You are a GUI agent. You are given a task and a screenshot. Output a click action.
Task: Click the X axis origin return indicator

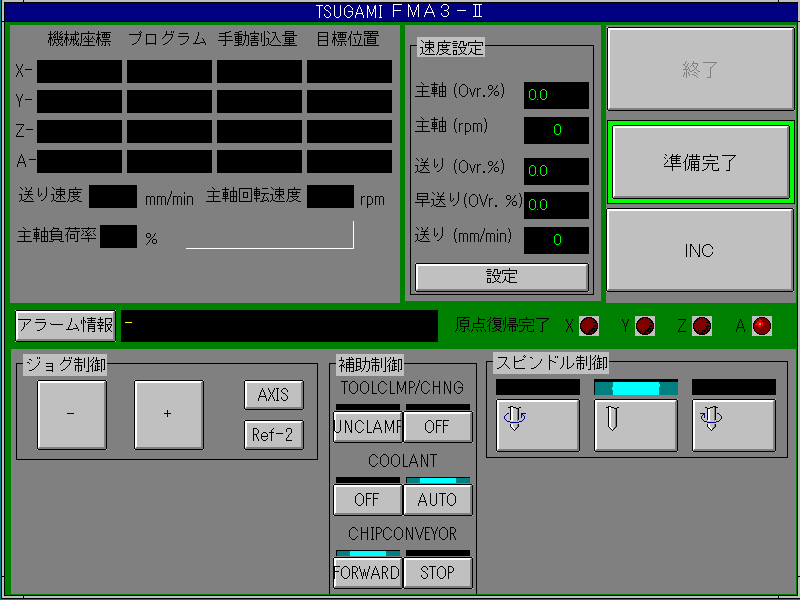pos(589,326)
